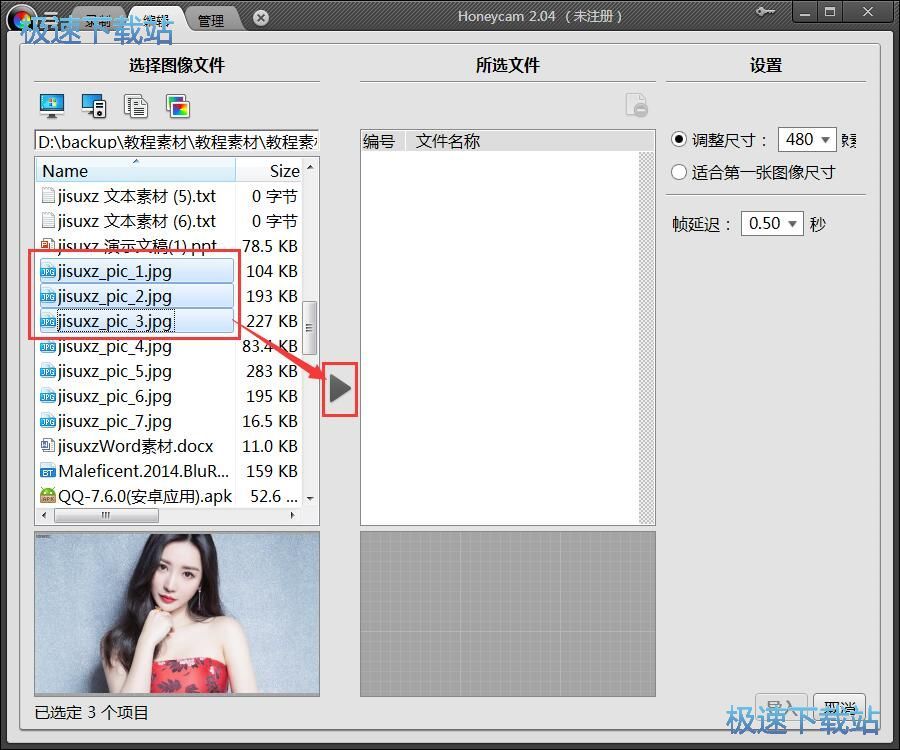Open the Documents folder icon
The height and width of the screenshot is (750, 900).
pos(136,106)
